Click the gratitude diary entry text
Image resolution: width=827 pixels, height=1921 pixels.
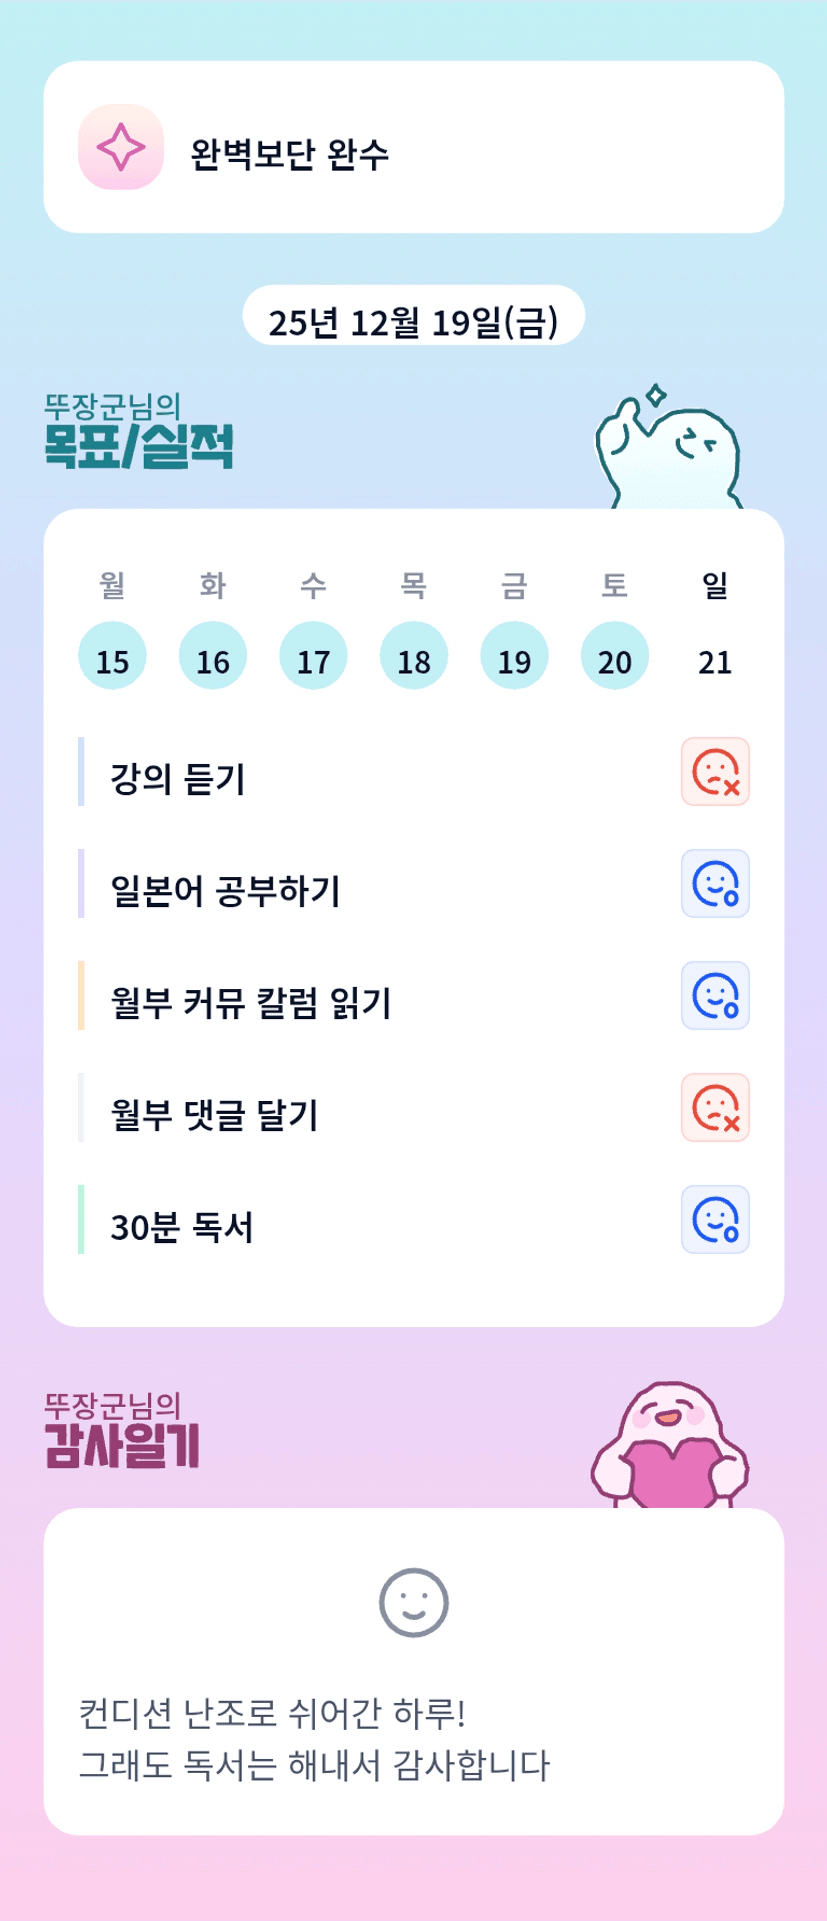pos(314,1739)
